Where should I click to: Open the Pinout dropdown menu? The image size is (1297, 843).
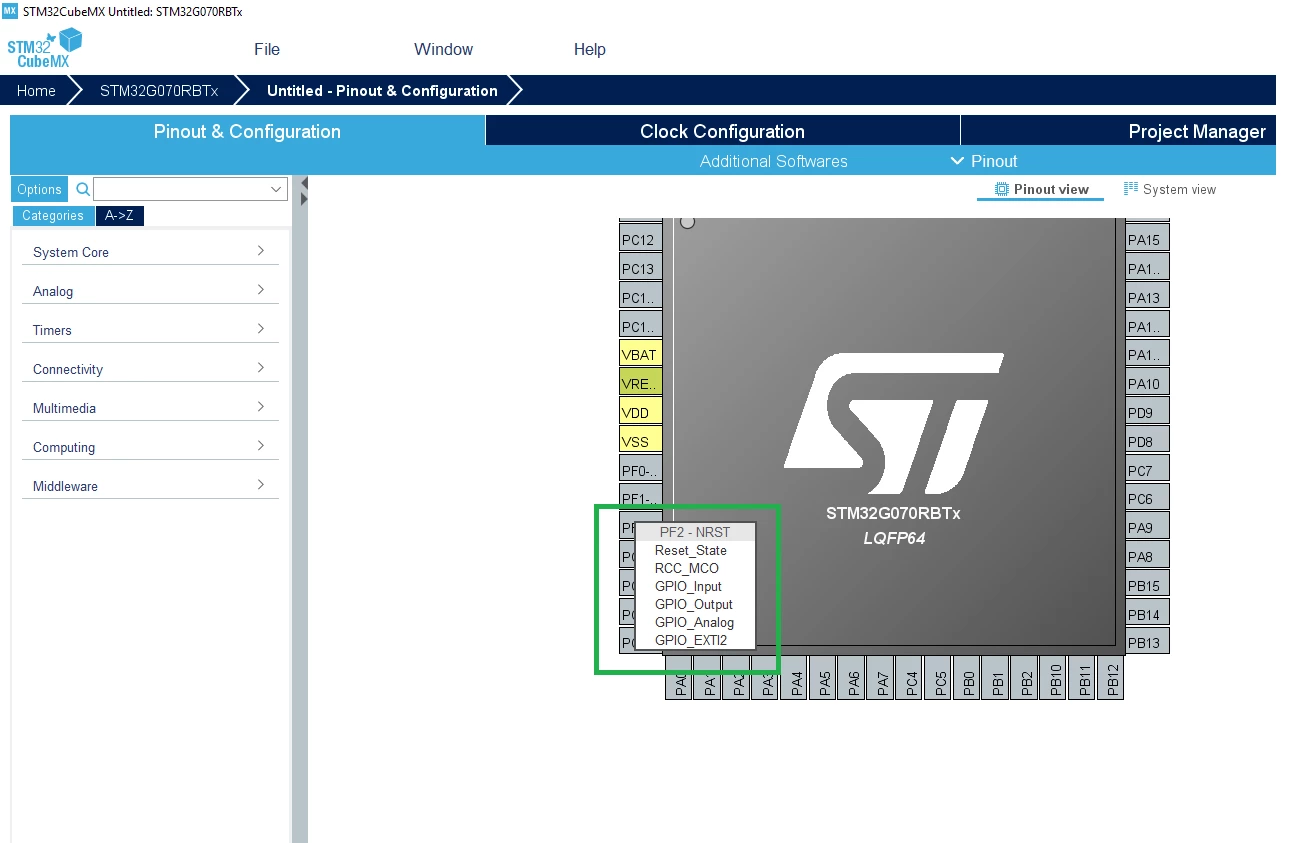pos(984,161)
